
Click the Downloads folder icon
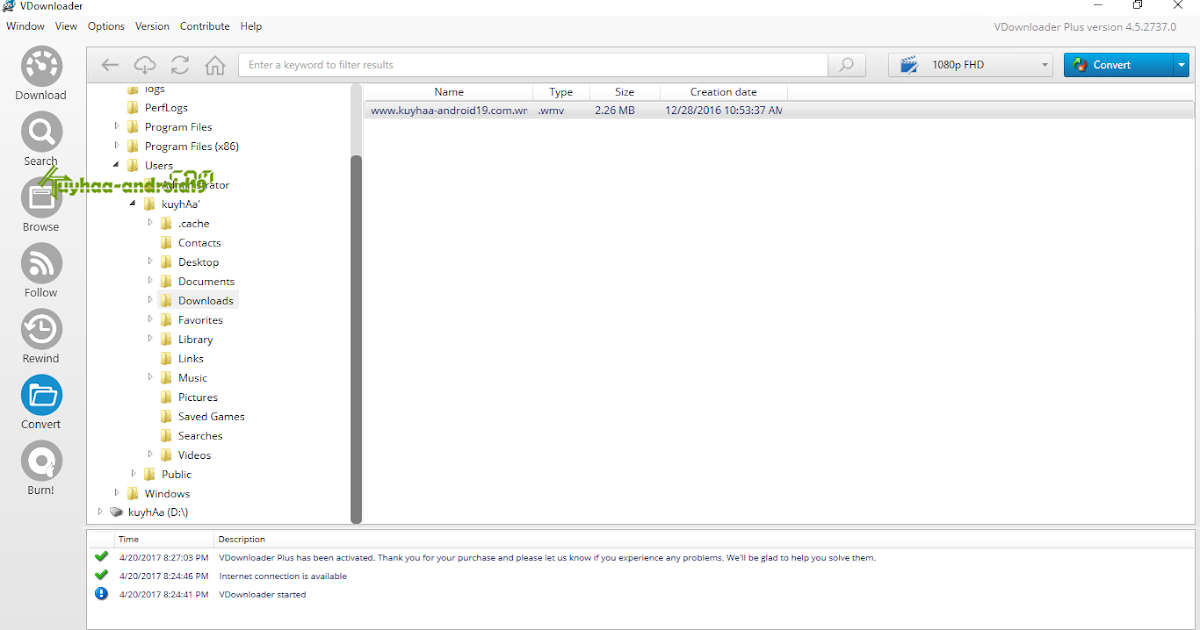click(x=166, y=300)
